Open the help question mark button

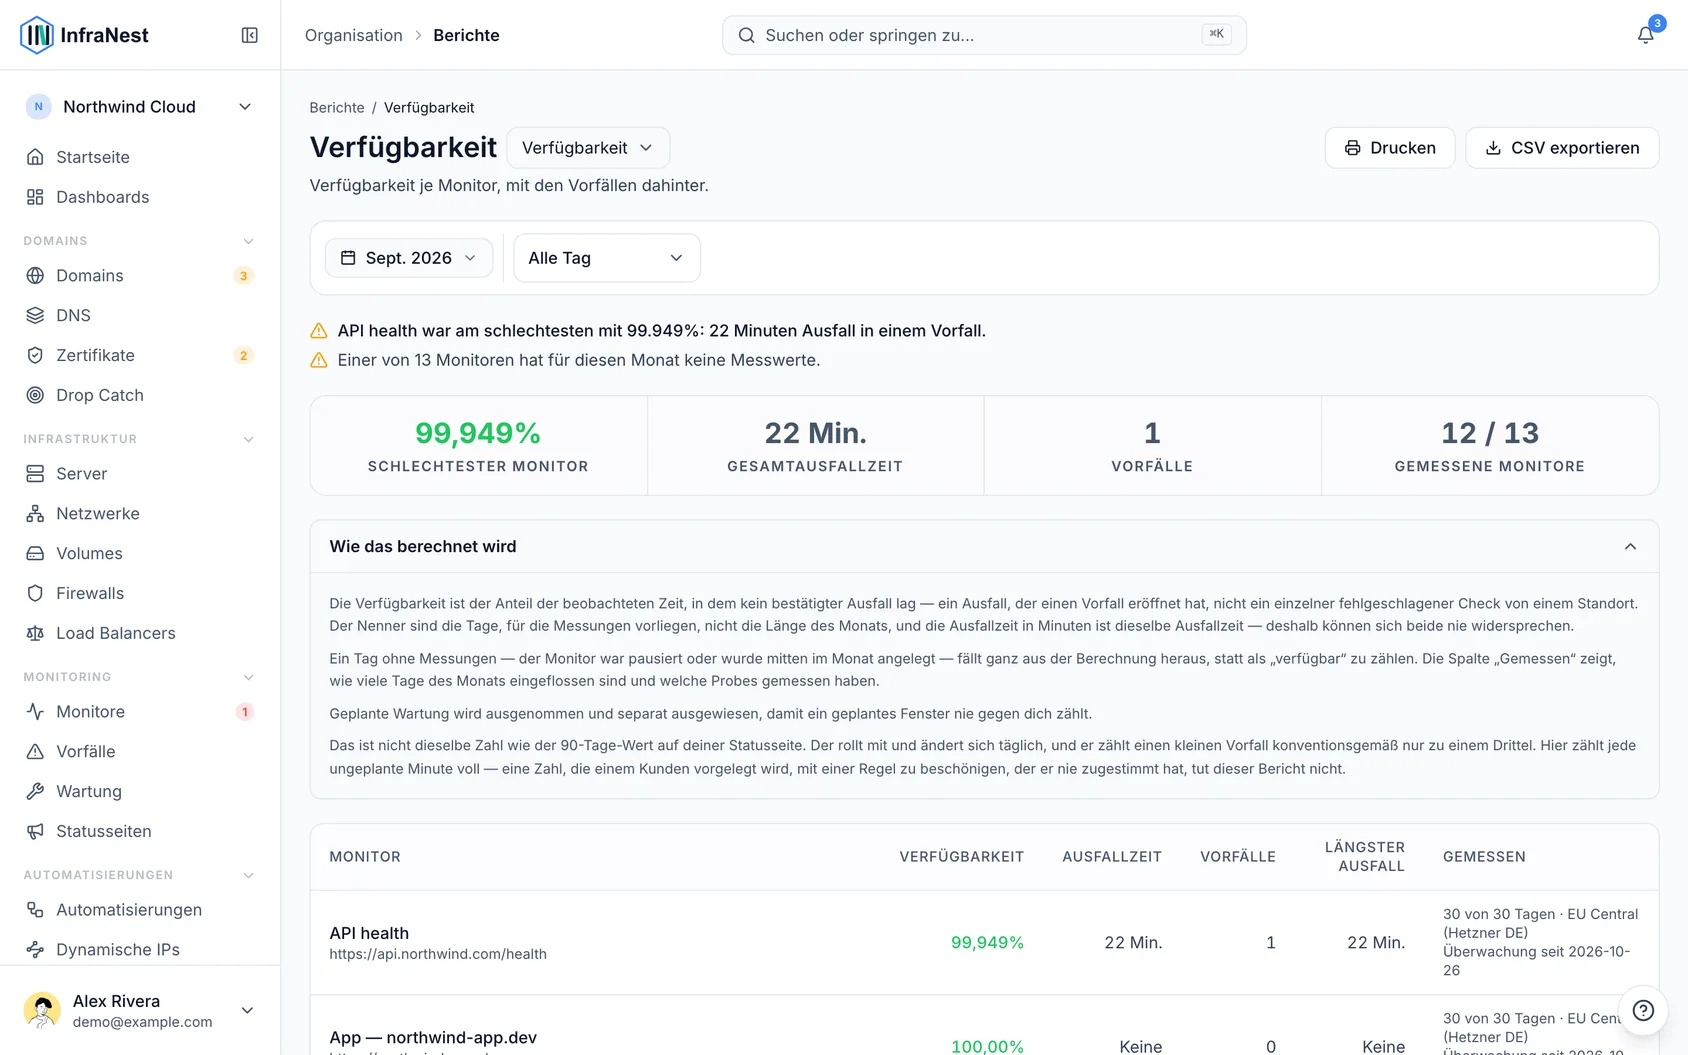1643,1010
